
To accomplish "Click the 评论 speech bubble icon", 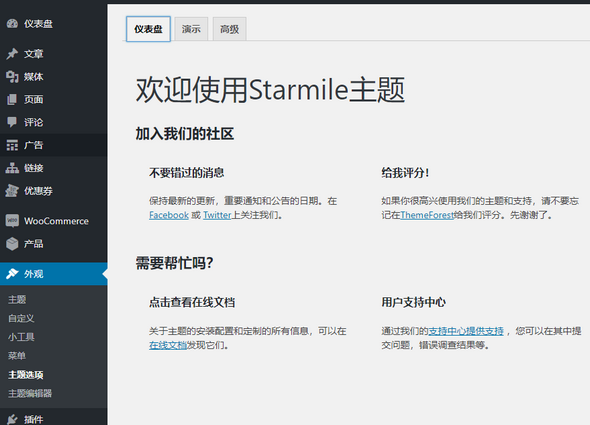I will tap(12, 122).
